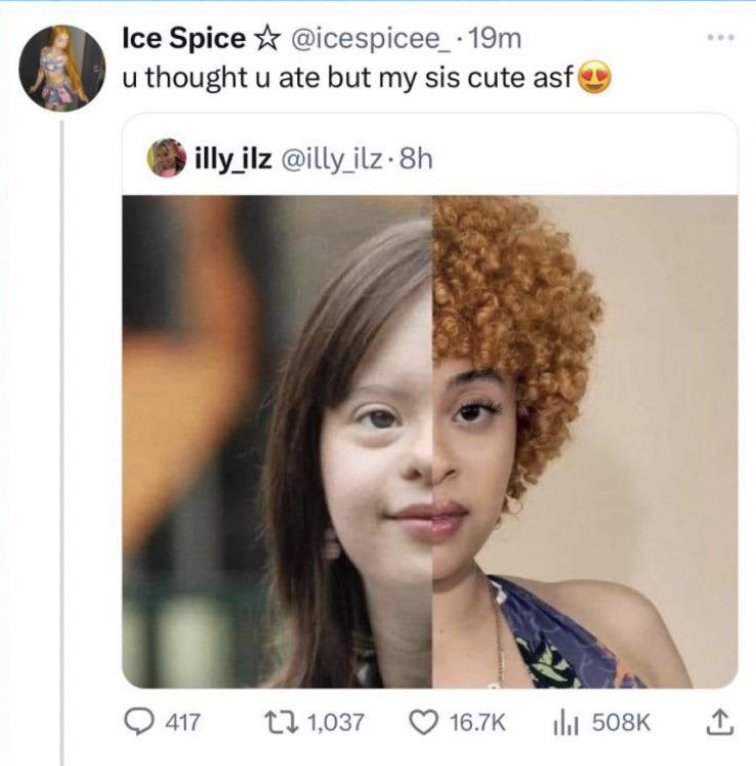Open the view analytics bar chart icon
Screen dimensions: 756x766
566,723
